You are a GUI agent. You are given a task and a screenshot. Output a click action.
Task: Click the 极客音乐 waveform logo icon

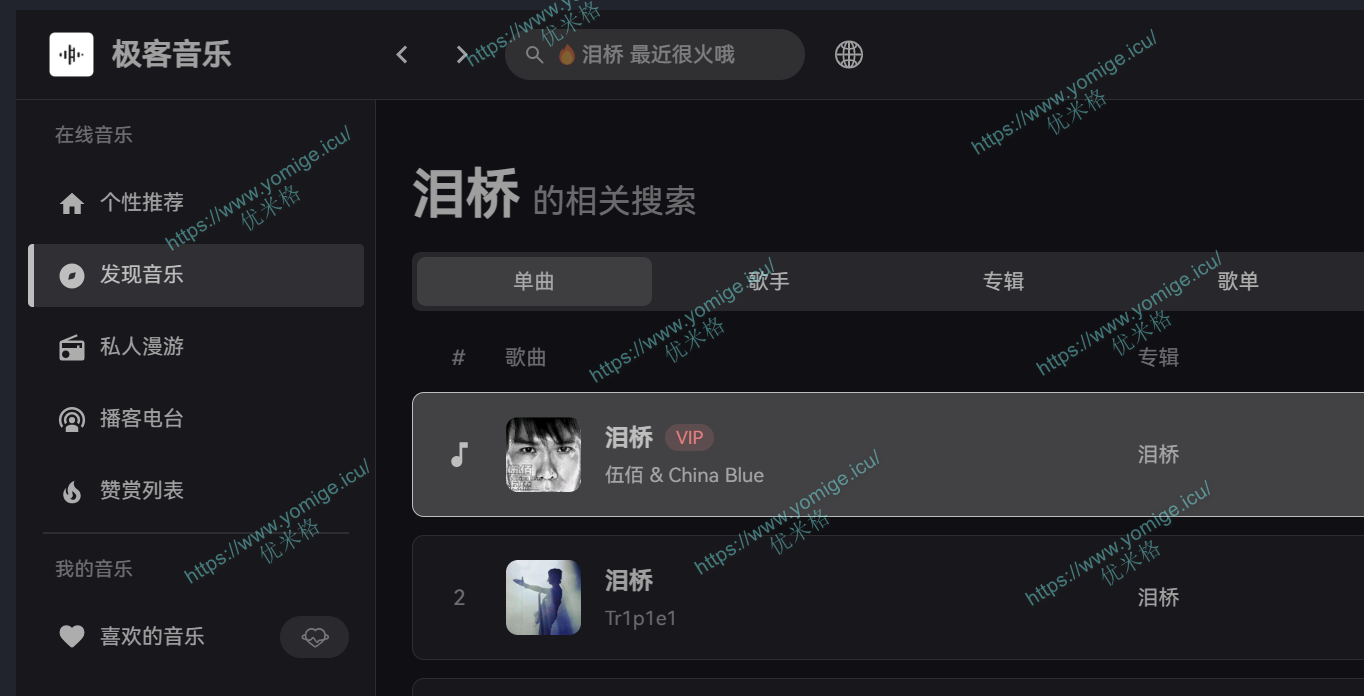(71, 54)
